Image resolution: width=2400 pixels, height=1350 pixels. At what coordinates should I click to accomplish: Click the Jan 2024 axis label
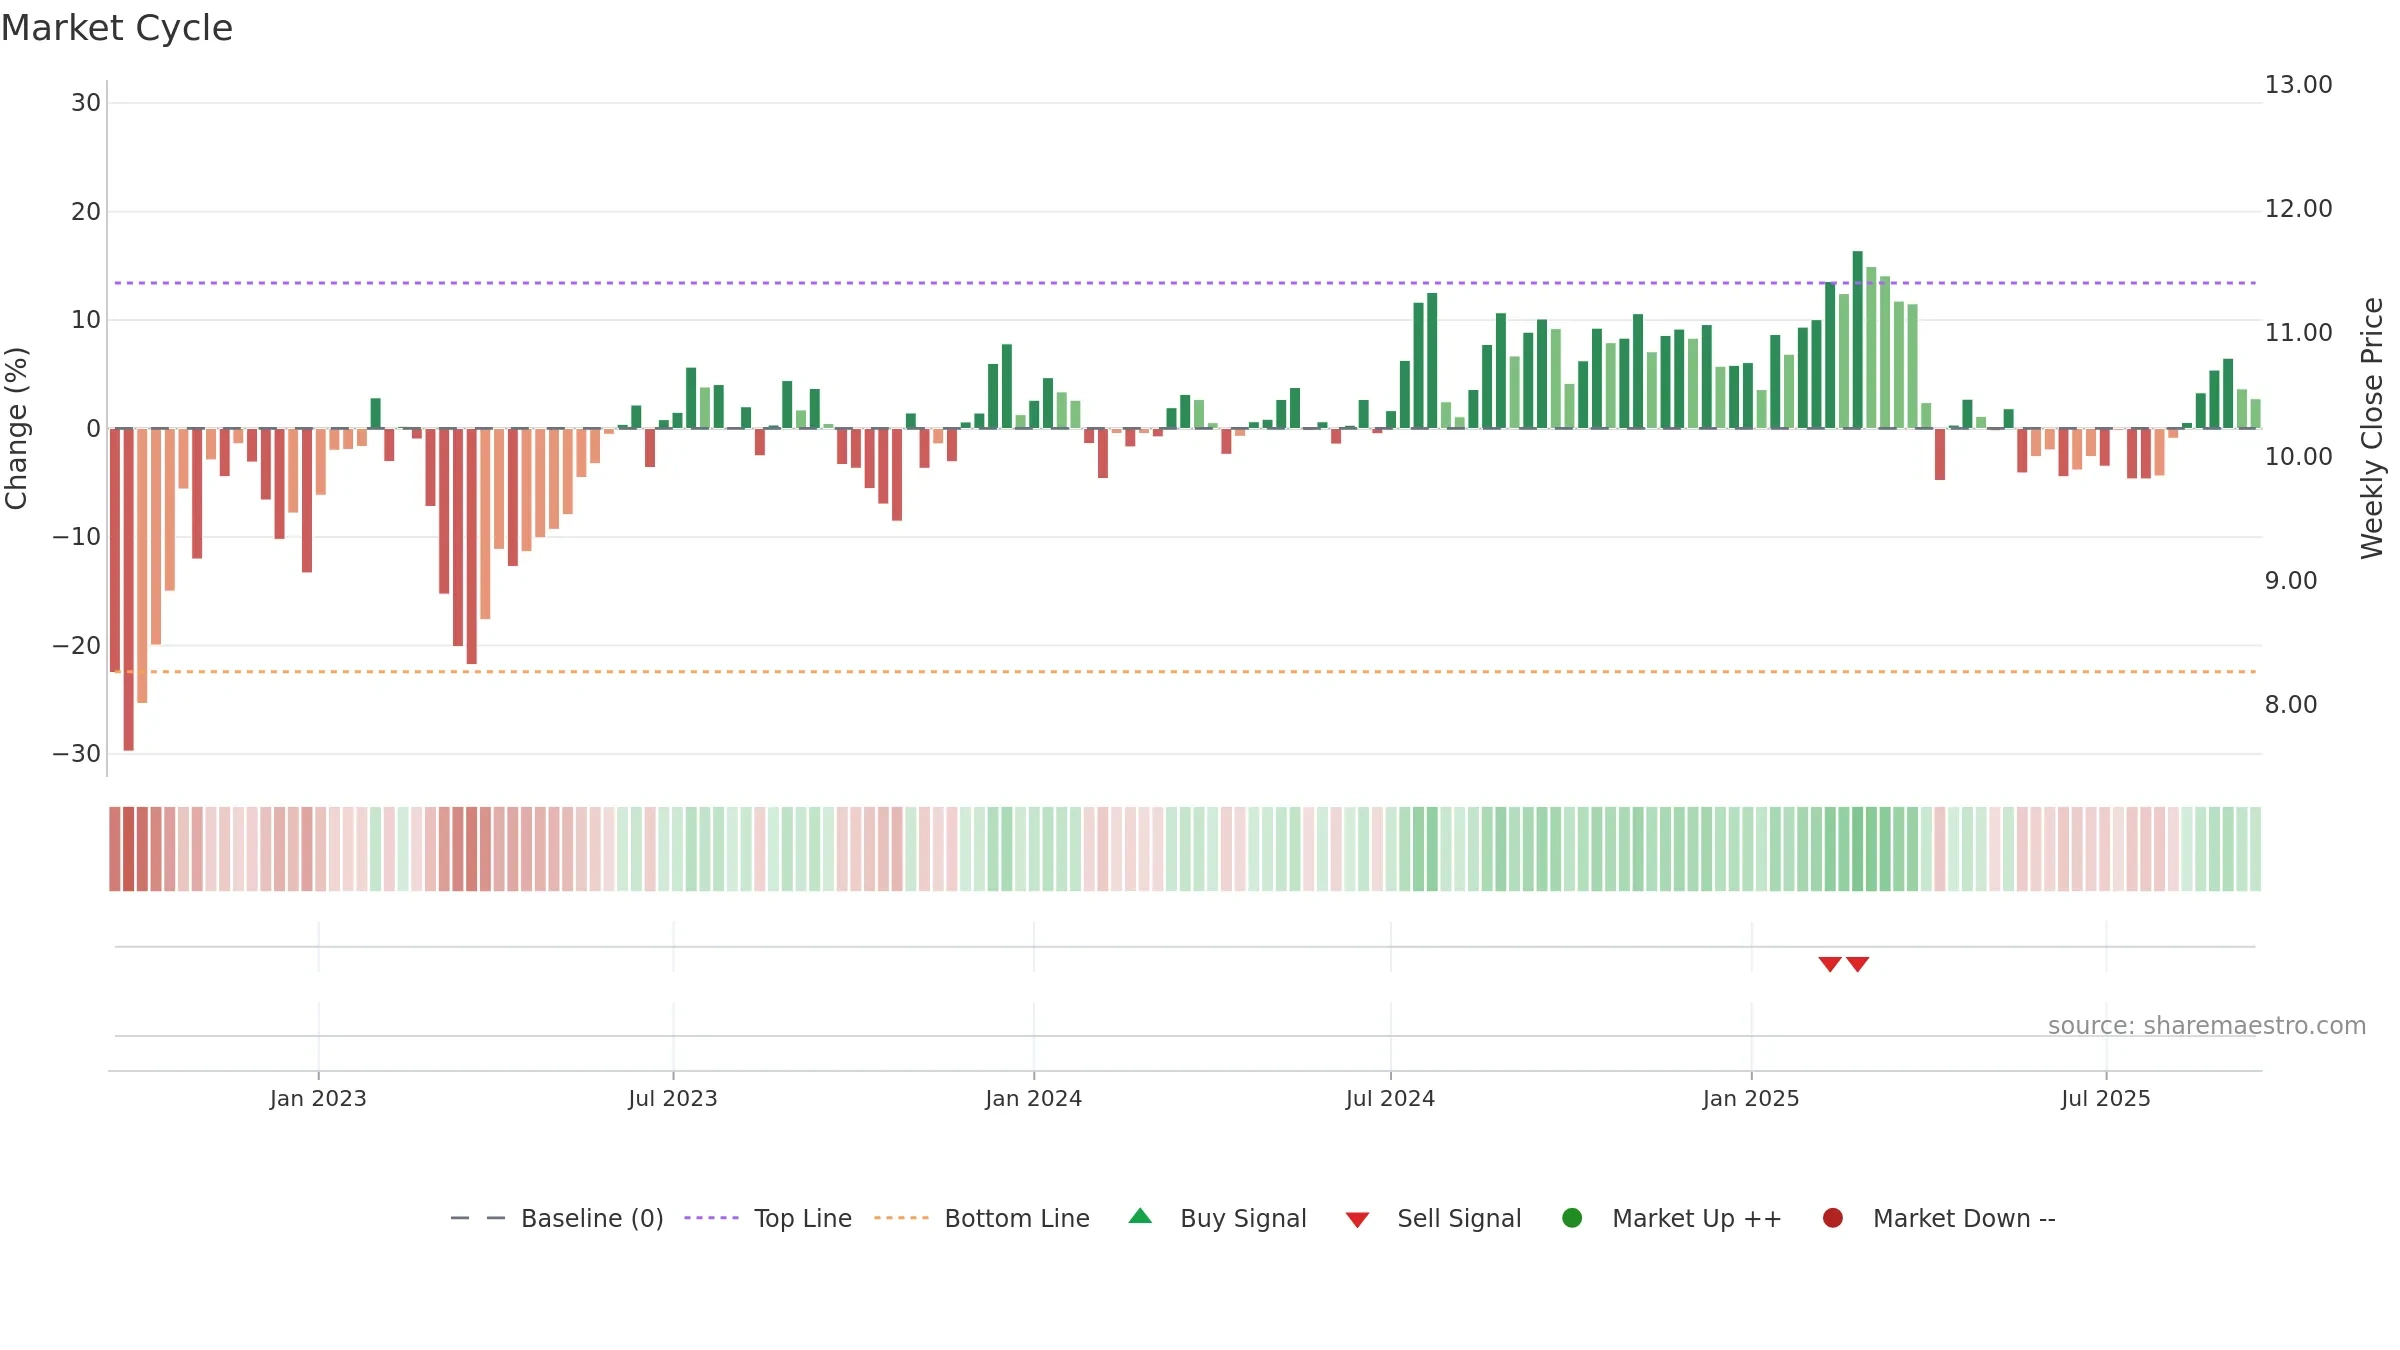point(1033,1098)
